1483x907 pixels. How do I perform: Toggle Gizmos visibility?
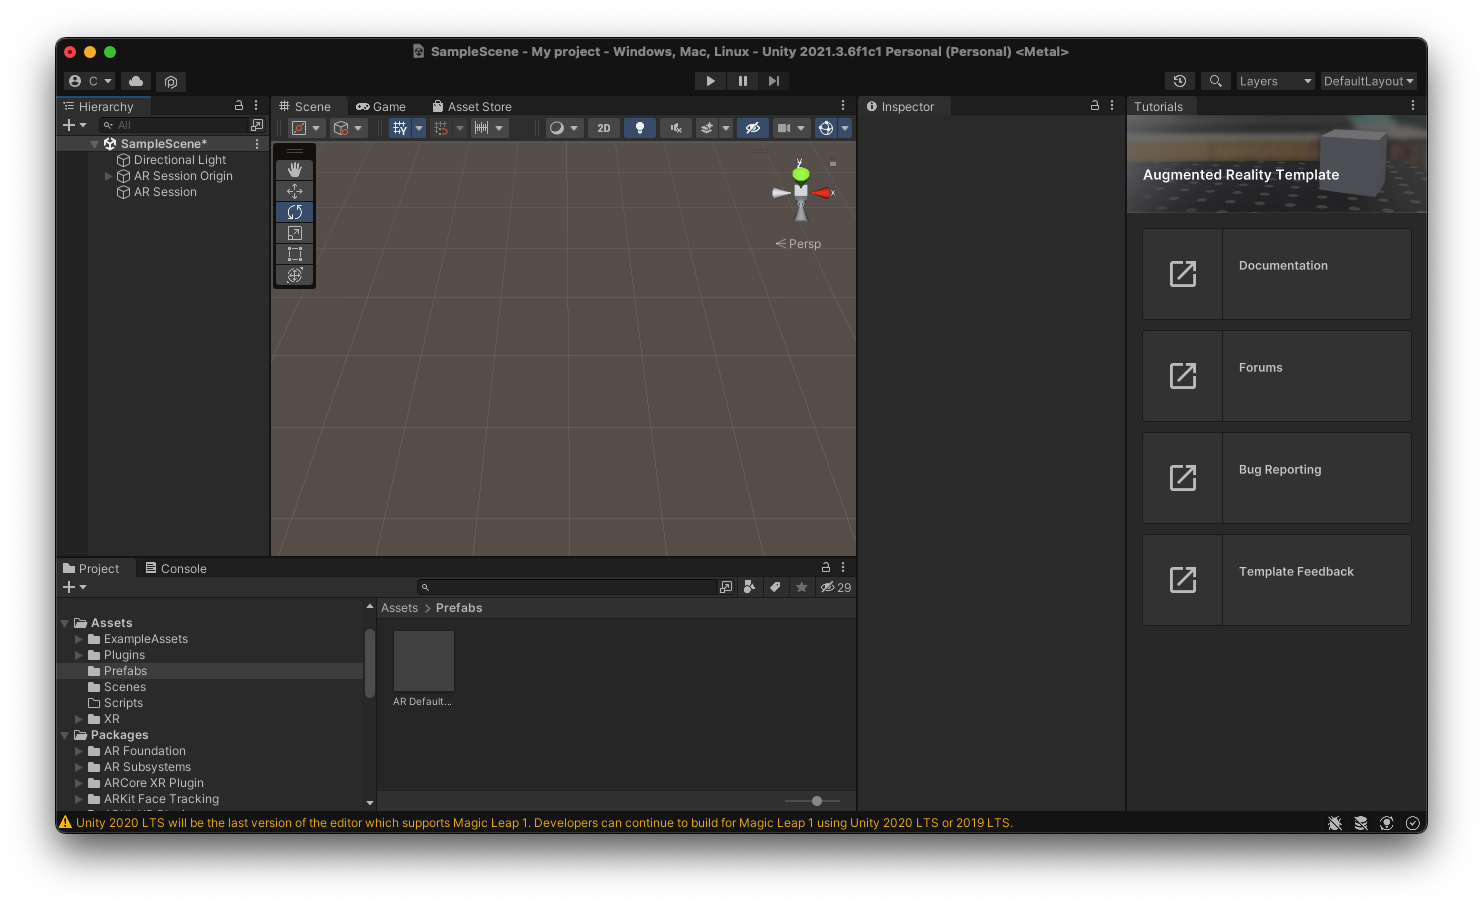pyautogui.click(x=825, y=128)
